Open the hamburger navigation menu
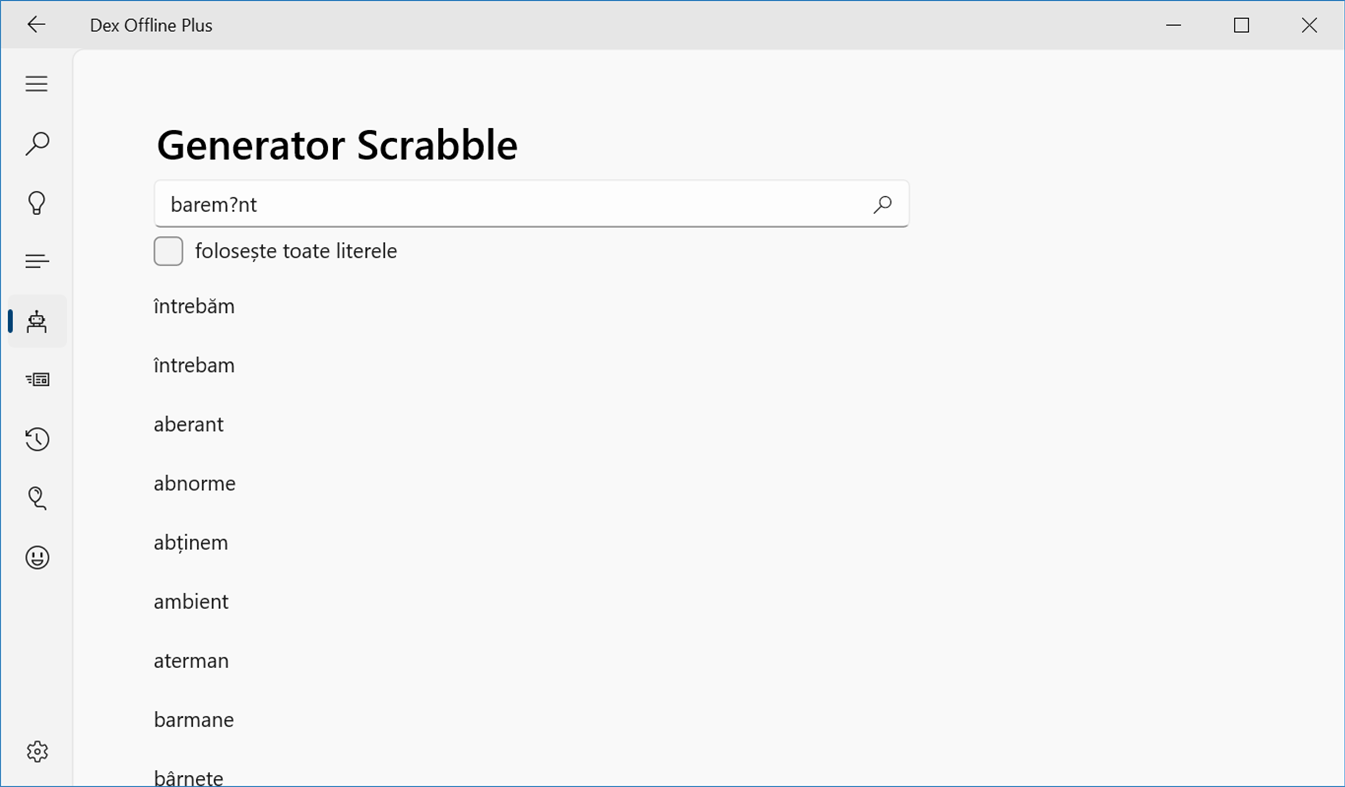 click(x=37, y=84)
